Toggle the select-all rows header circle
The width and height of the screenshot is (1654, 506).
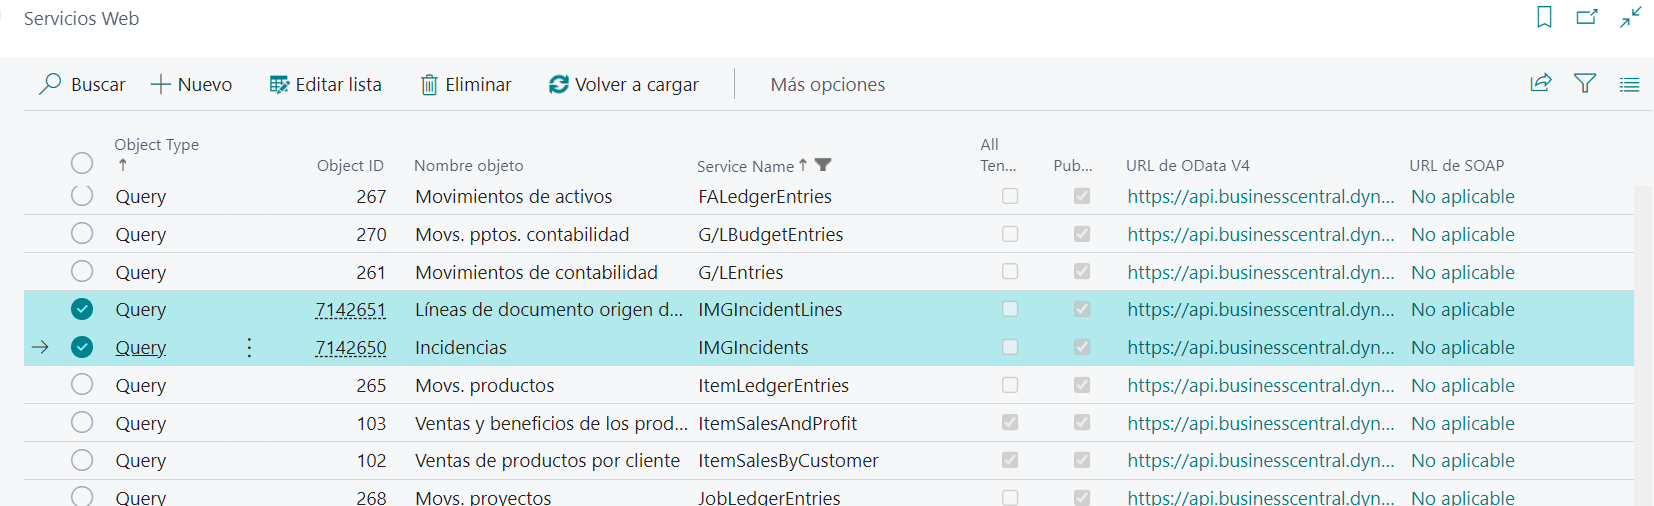(82, 163)
